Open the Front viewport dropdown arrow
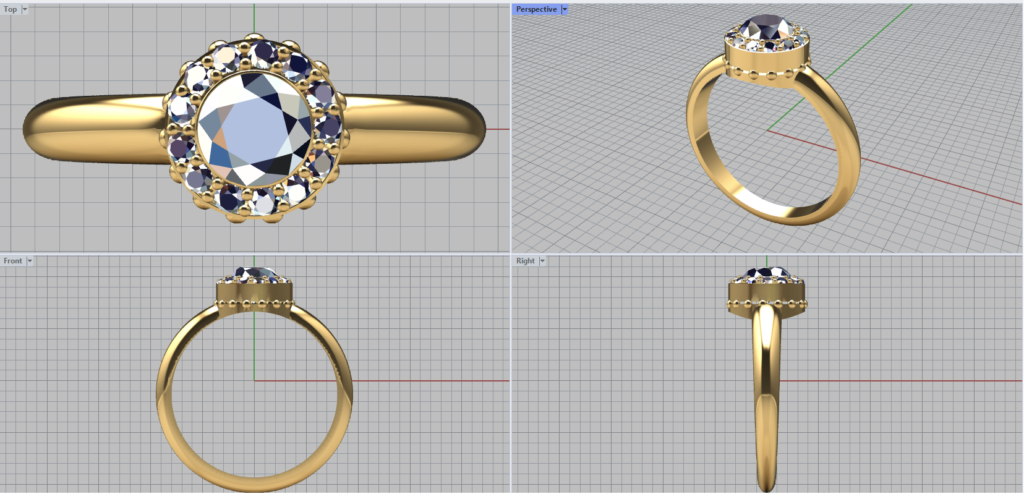The image size is (1024, 494). pyautogui.click(x=30, y=261)
